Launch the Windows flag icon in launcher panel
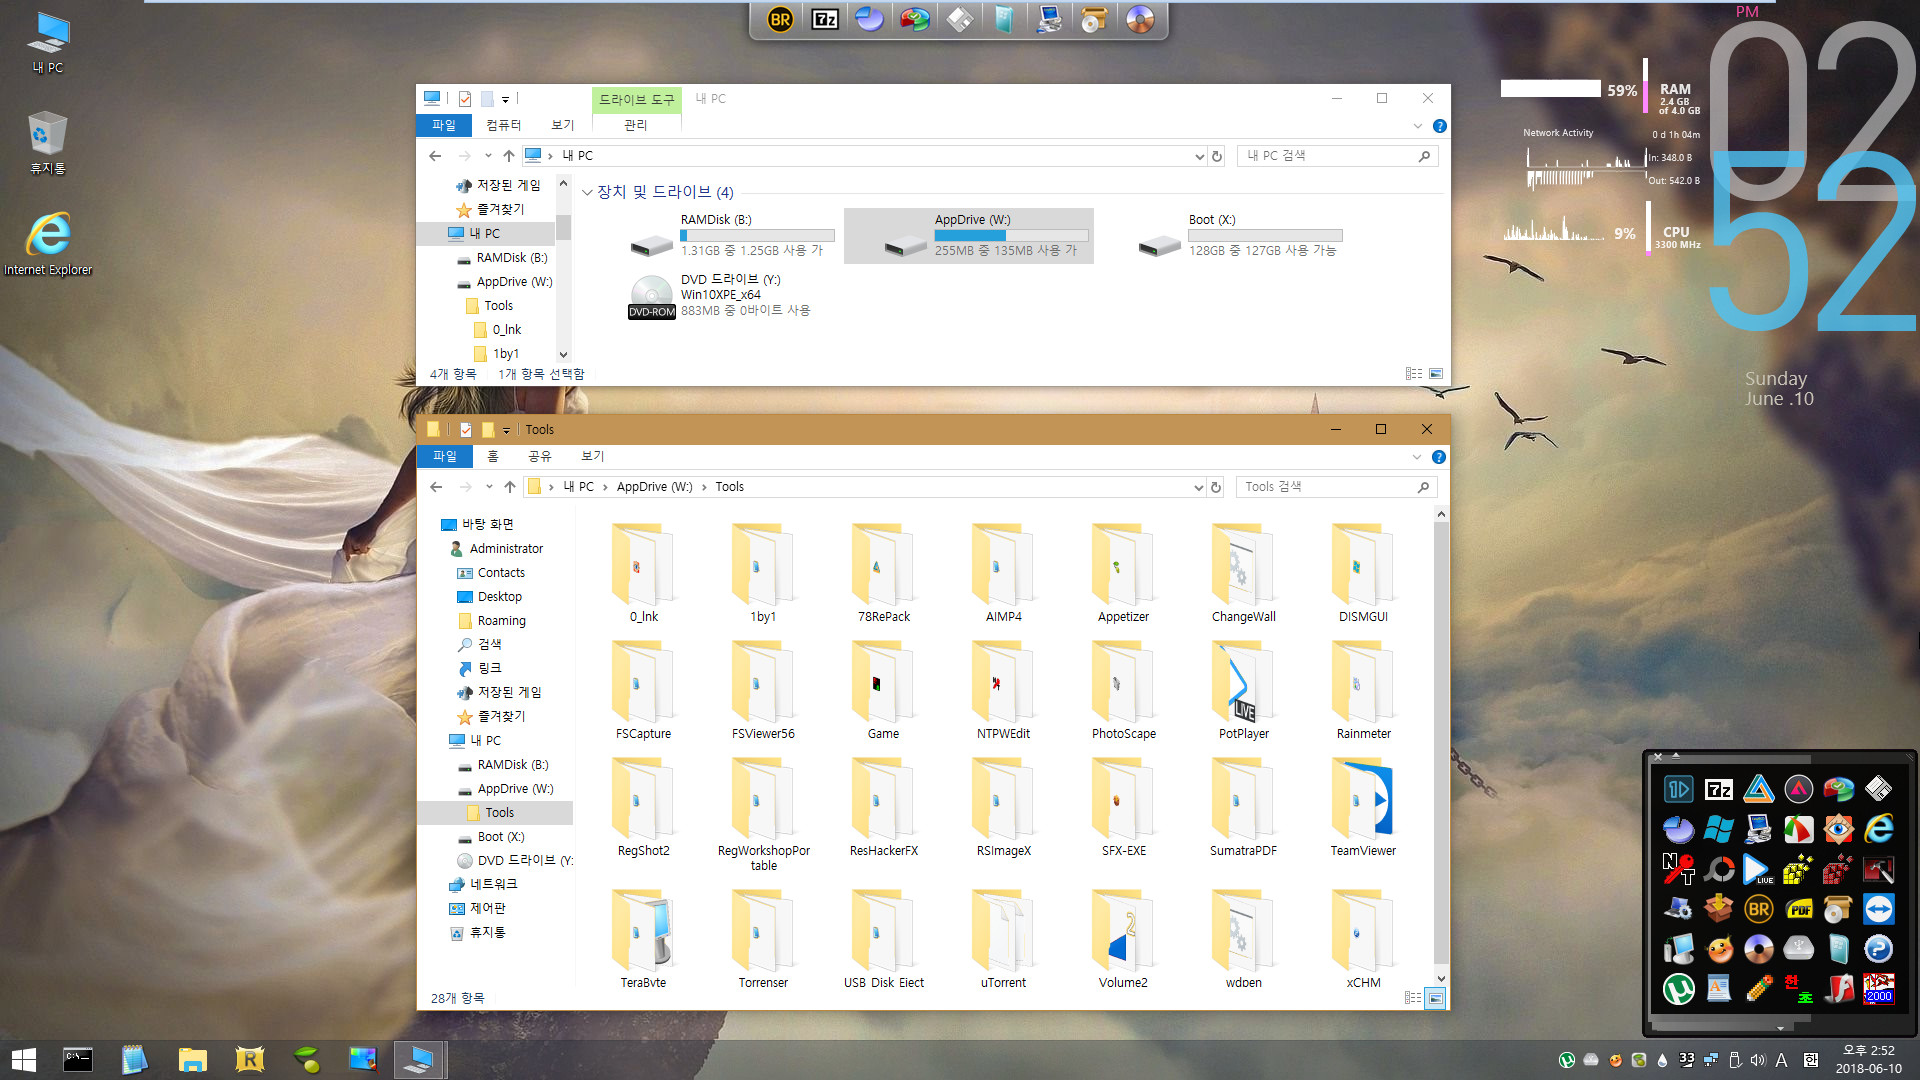Image resolution: width=1920 pixels, height=1080 pixels. click(x=1718, y=829)
